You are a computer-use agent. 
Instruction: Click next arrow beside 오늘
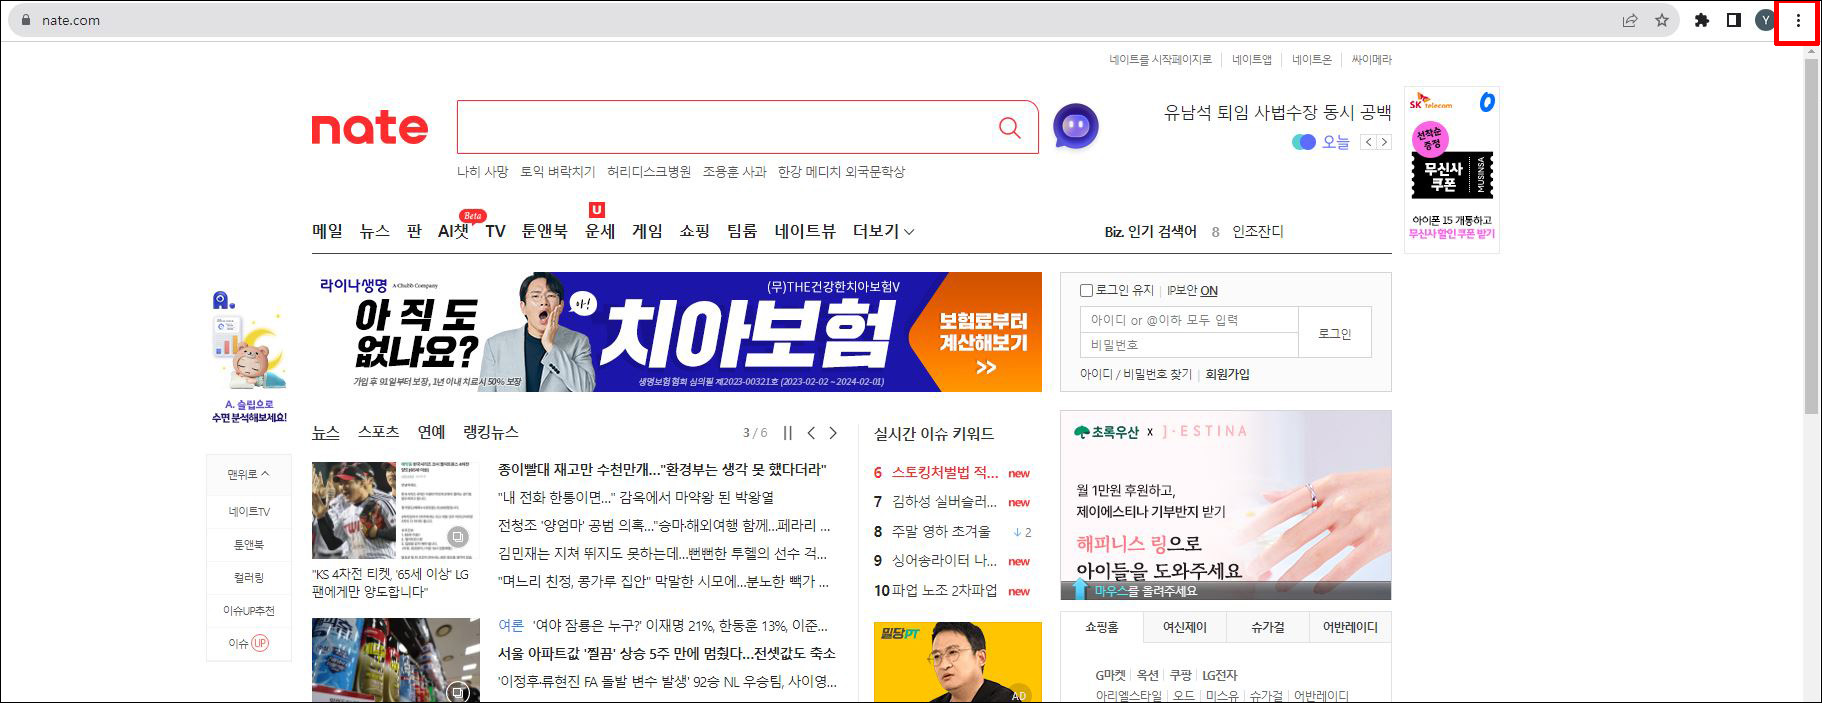[x=1384, y=142]
